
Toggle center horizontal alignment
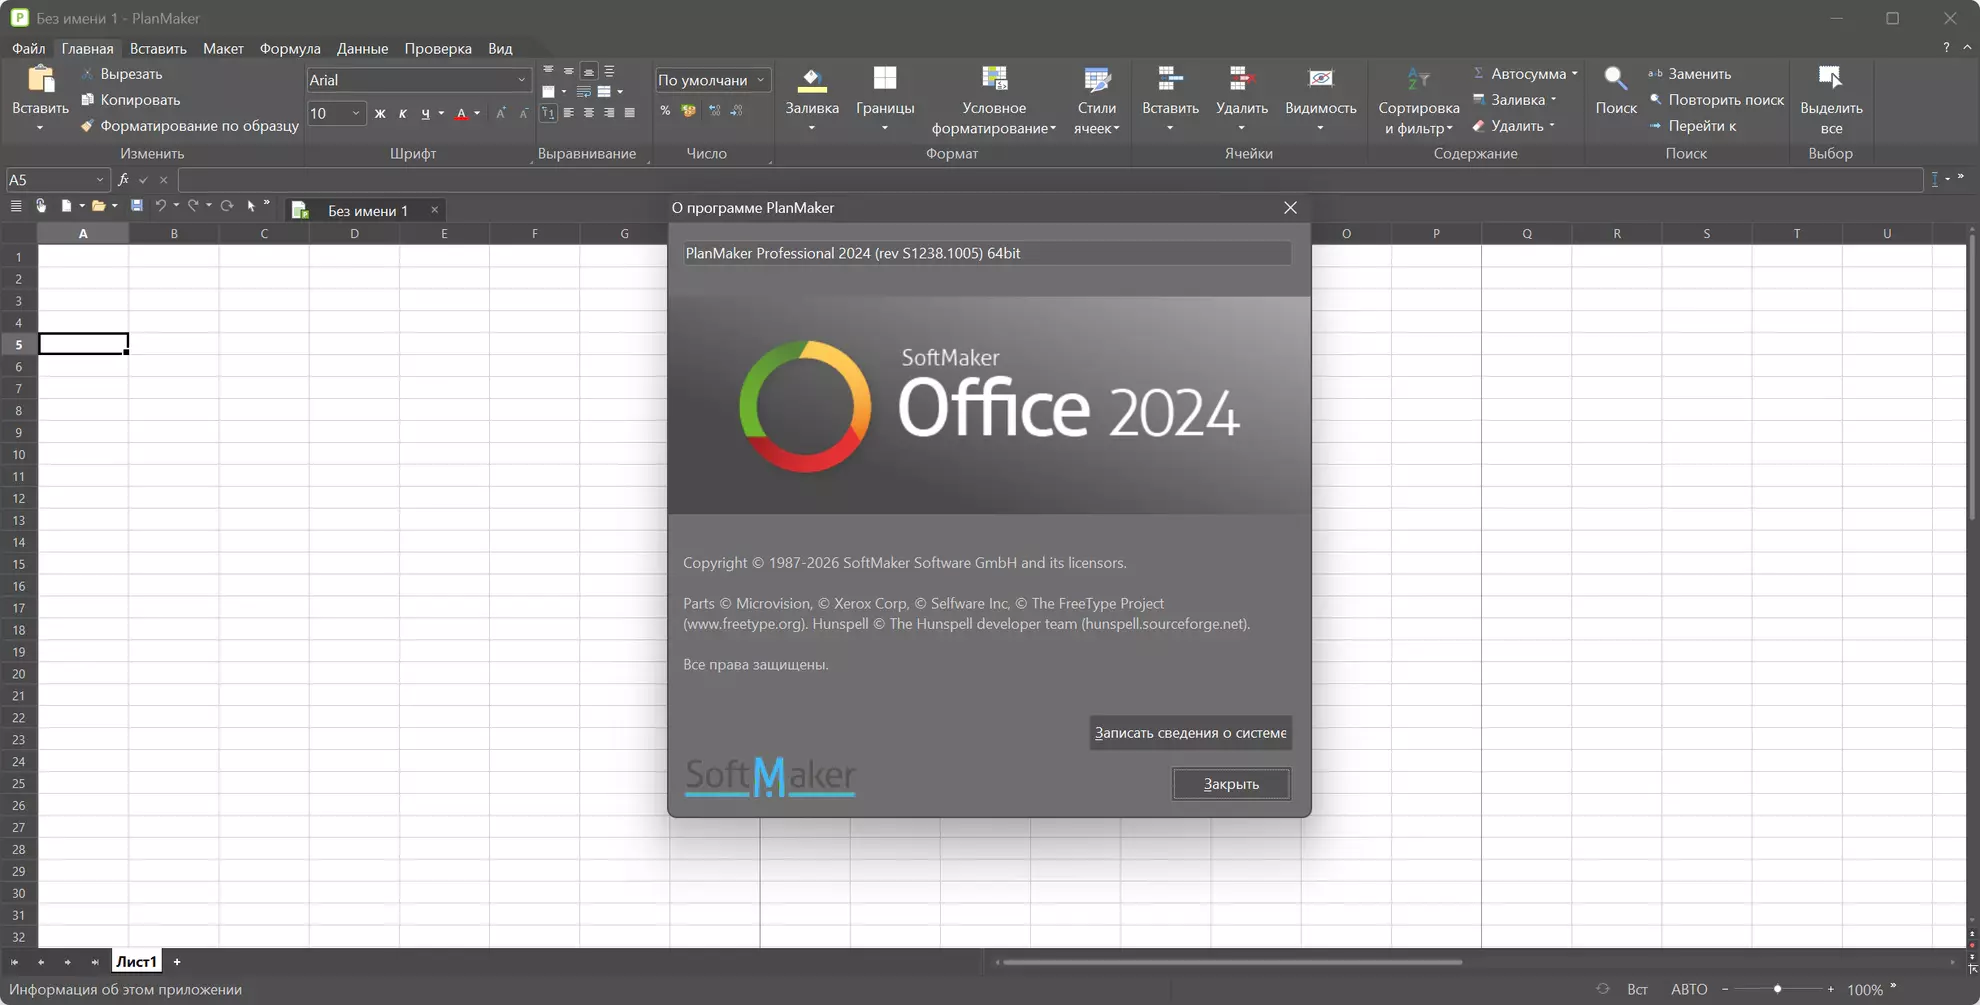click(x=589, y=113)
